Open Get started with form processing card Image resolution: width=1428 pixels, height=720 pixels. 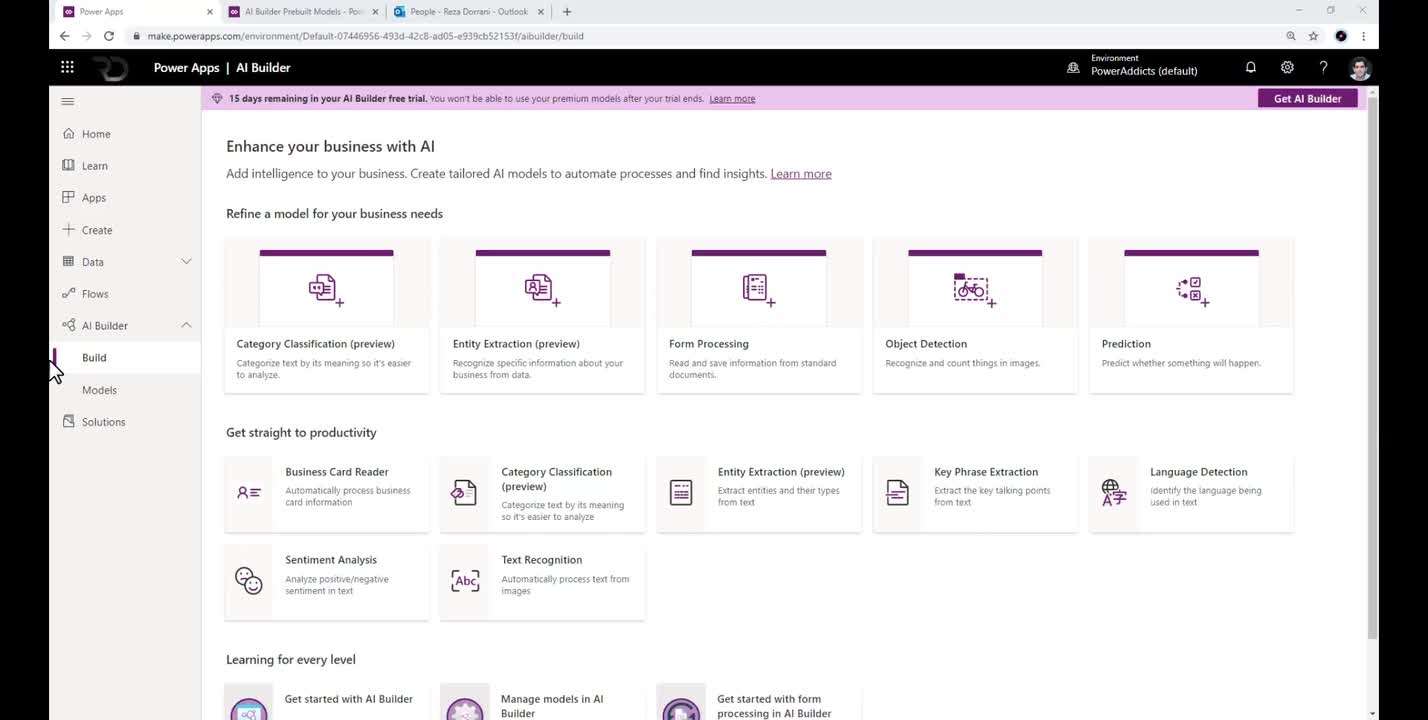758,702
